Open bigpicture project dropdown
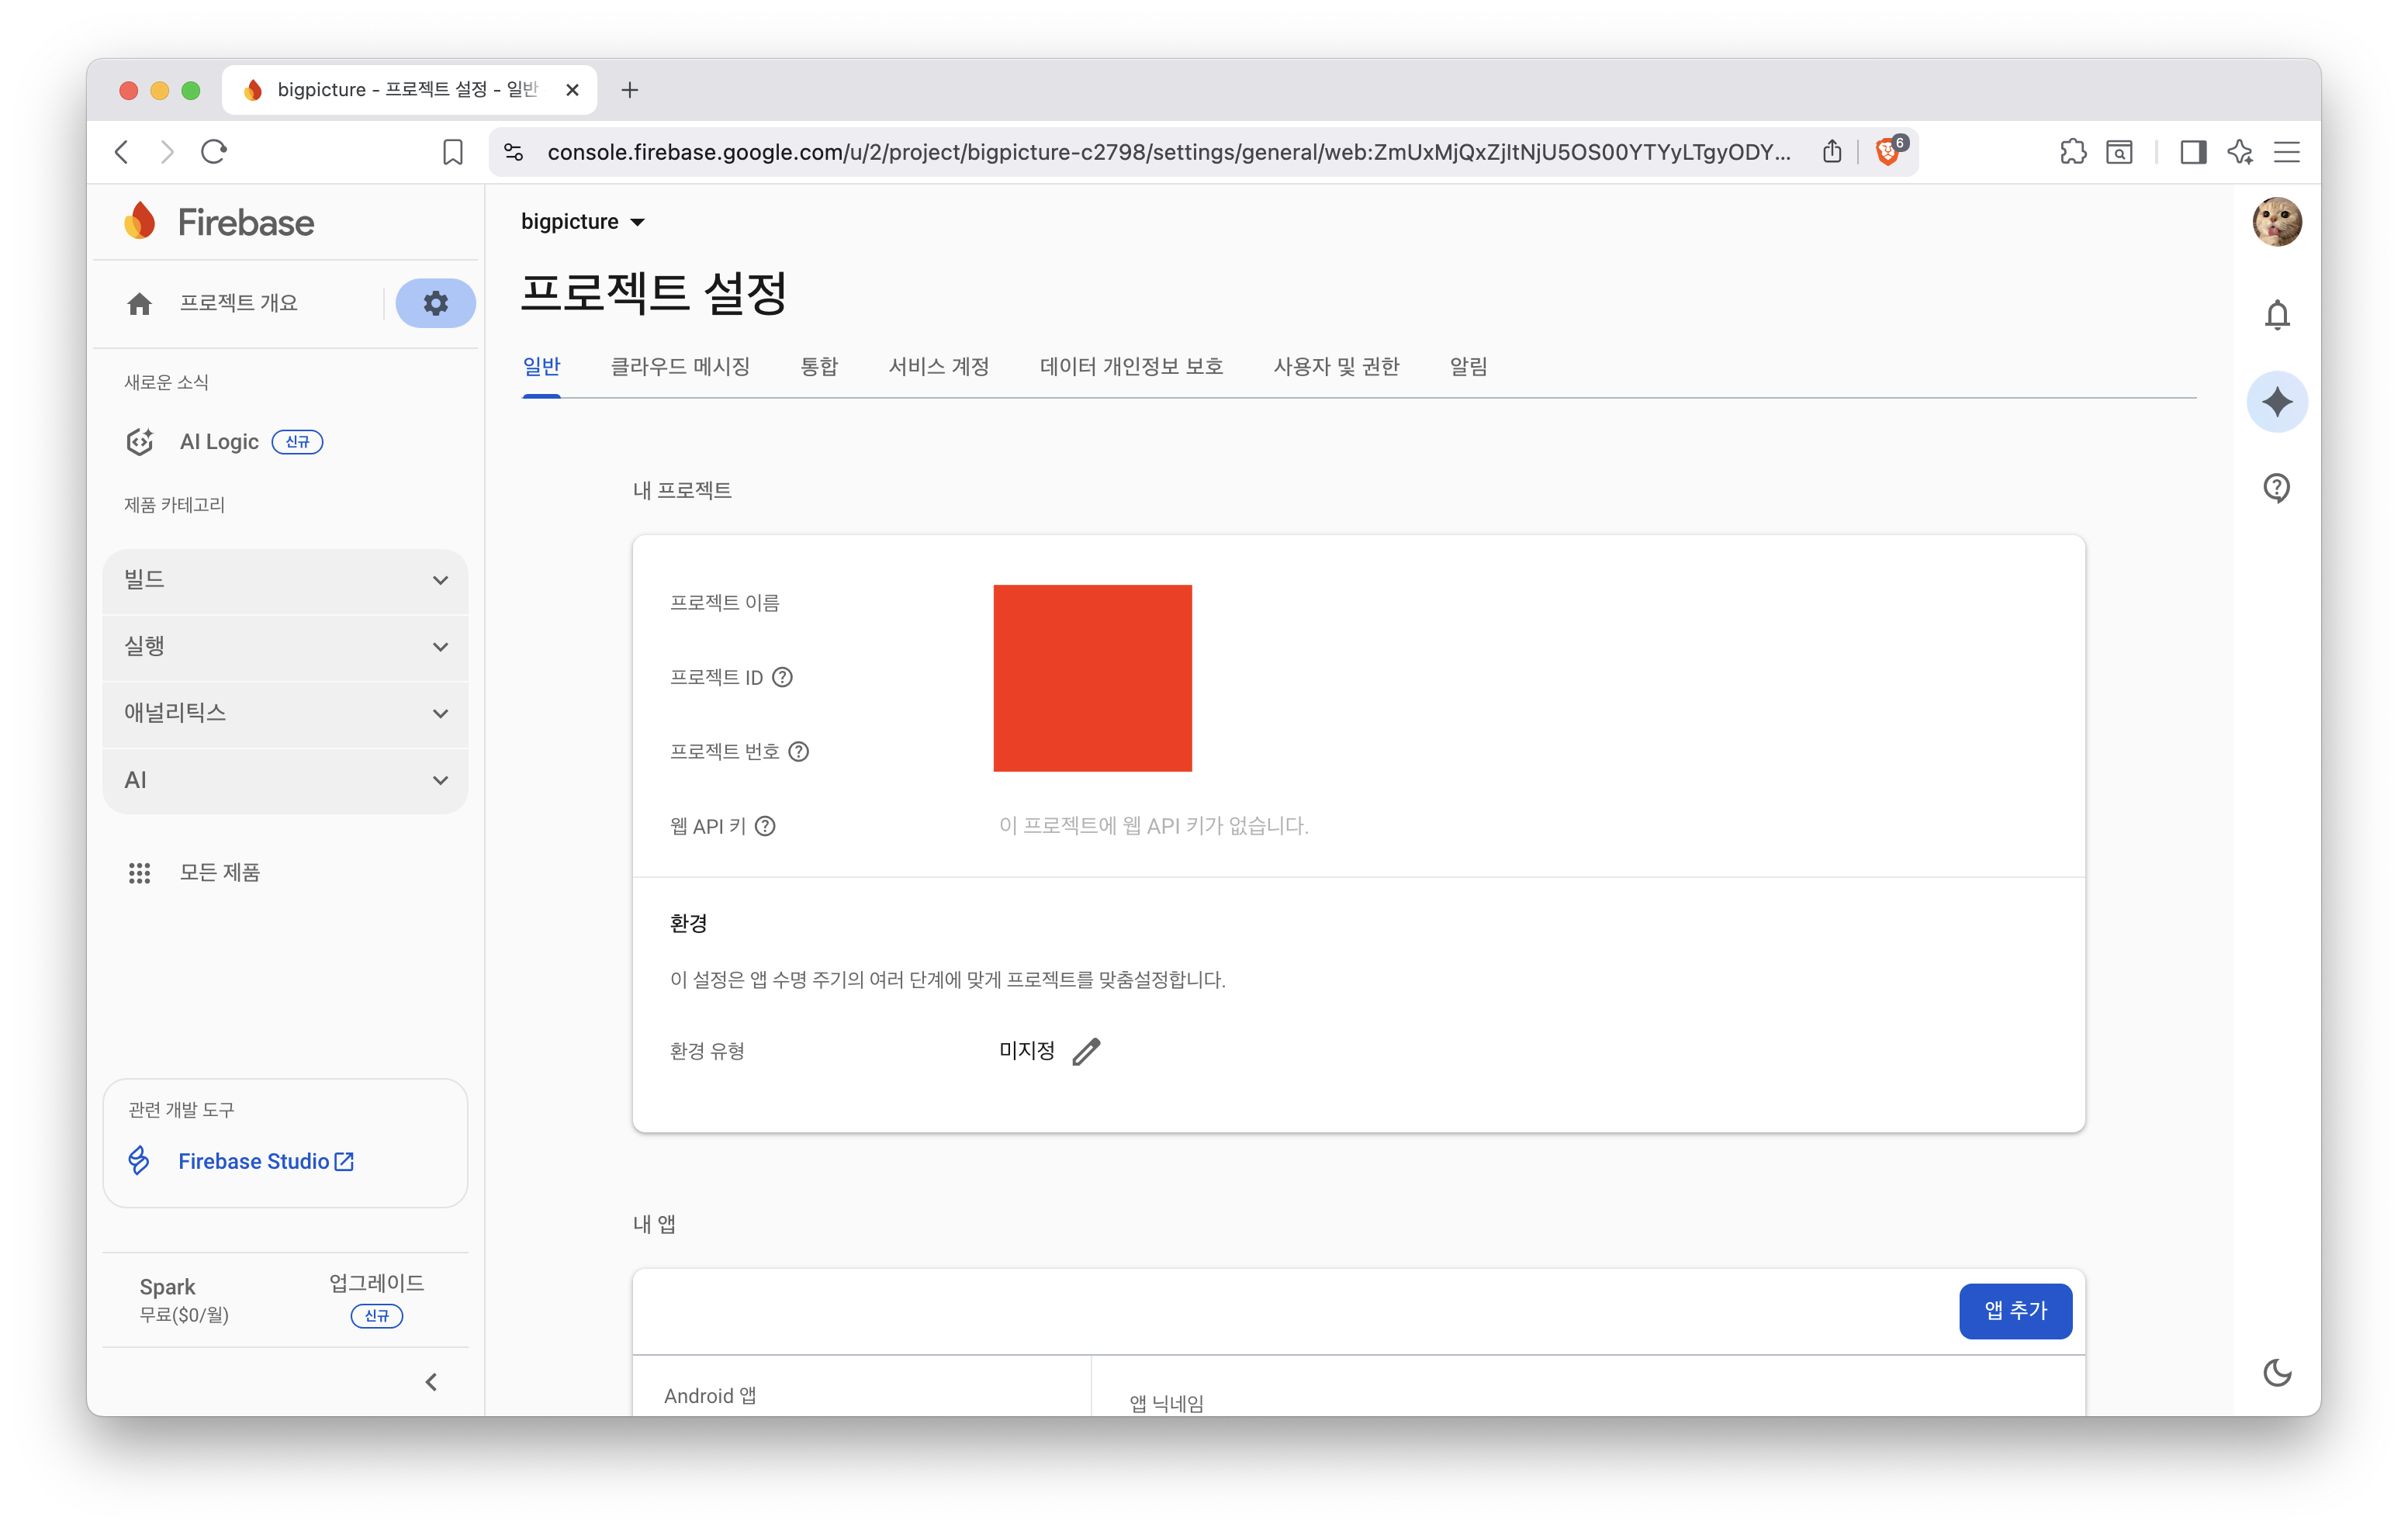 582,222
